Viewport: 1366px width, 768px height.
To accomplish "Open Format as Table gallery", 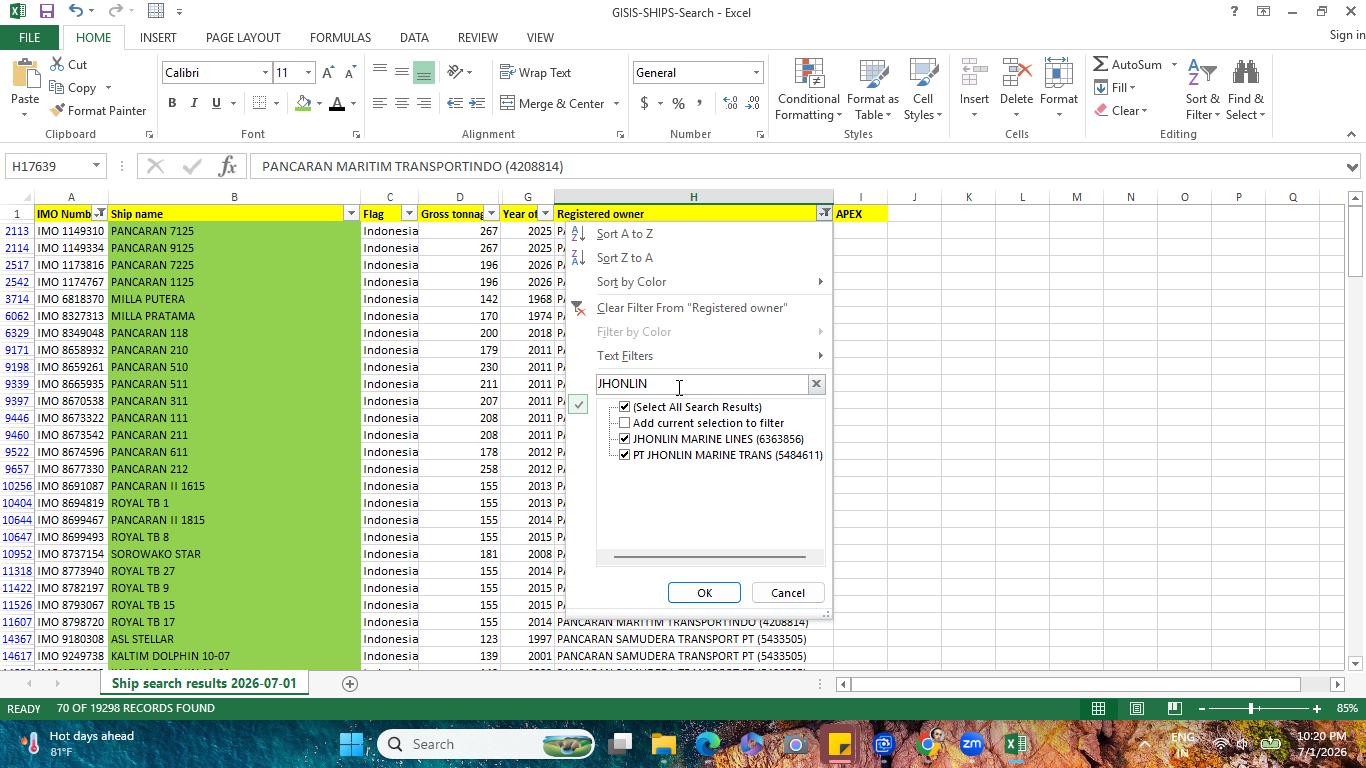I will click(x=873, y=89).
